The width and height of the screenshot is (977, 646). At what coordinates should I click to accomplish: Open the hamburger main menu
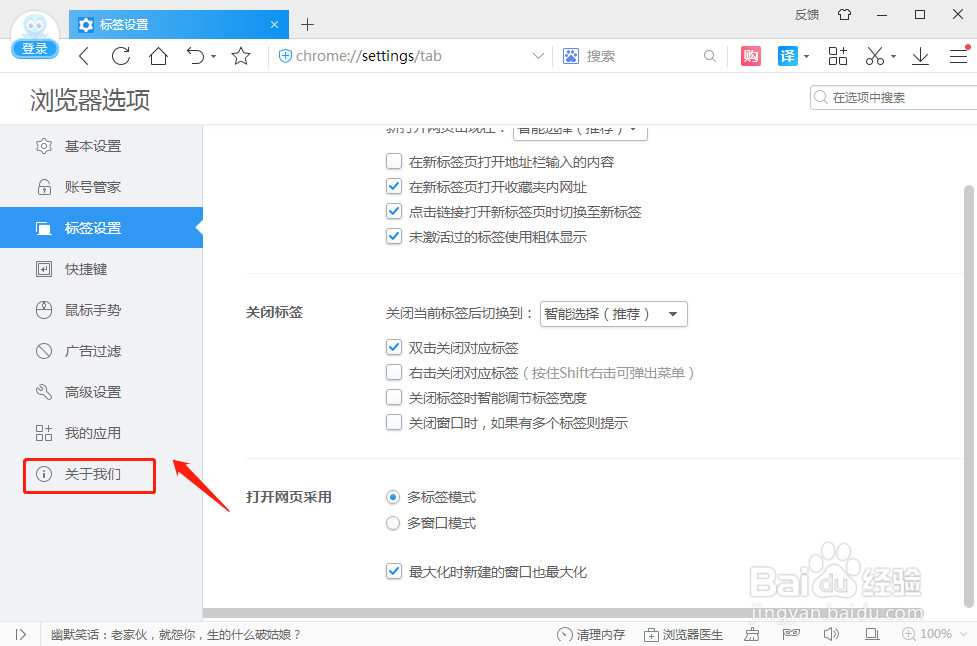point(959,56)
